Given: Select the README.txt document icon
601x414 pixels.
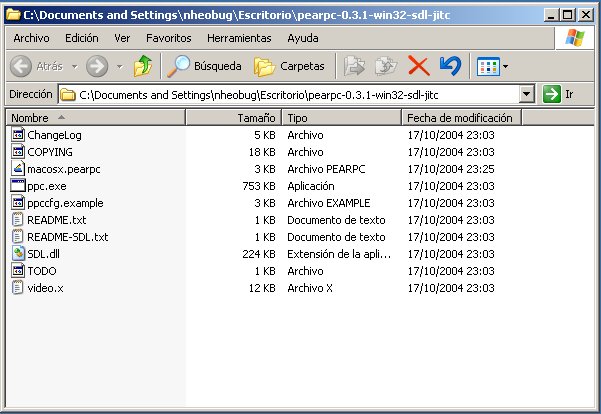Looking at the screenshot, I should coord(17,219).
